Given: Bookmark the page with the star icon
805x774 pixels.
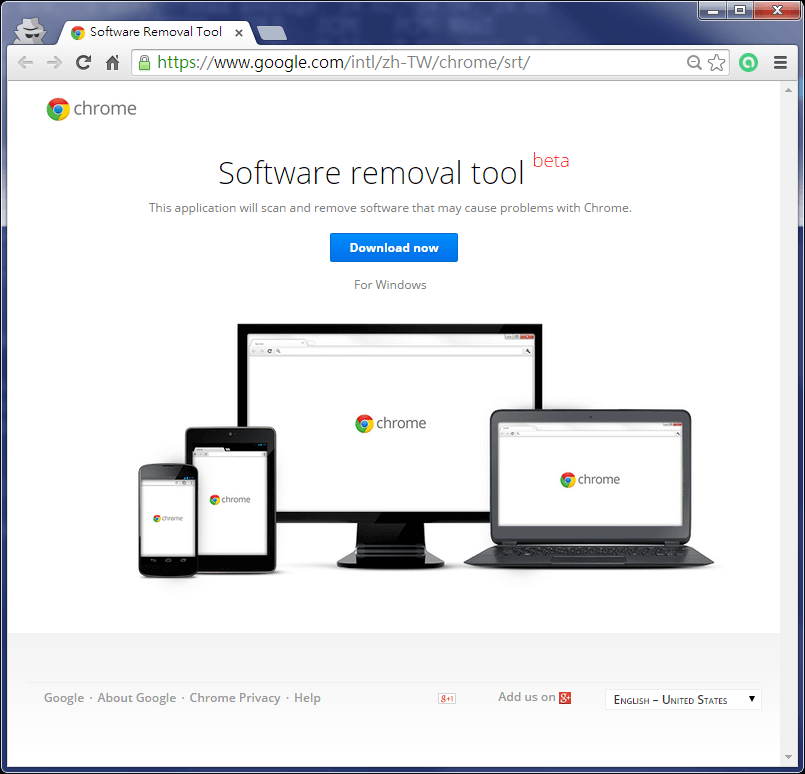Looking at the screenshot, I should (716, 62).
